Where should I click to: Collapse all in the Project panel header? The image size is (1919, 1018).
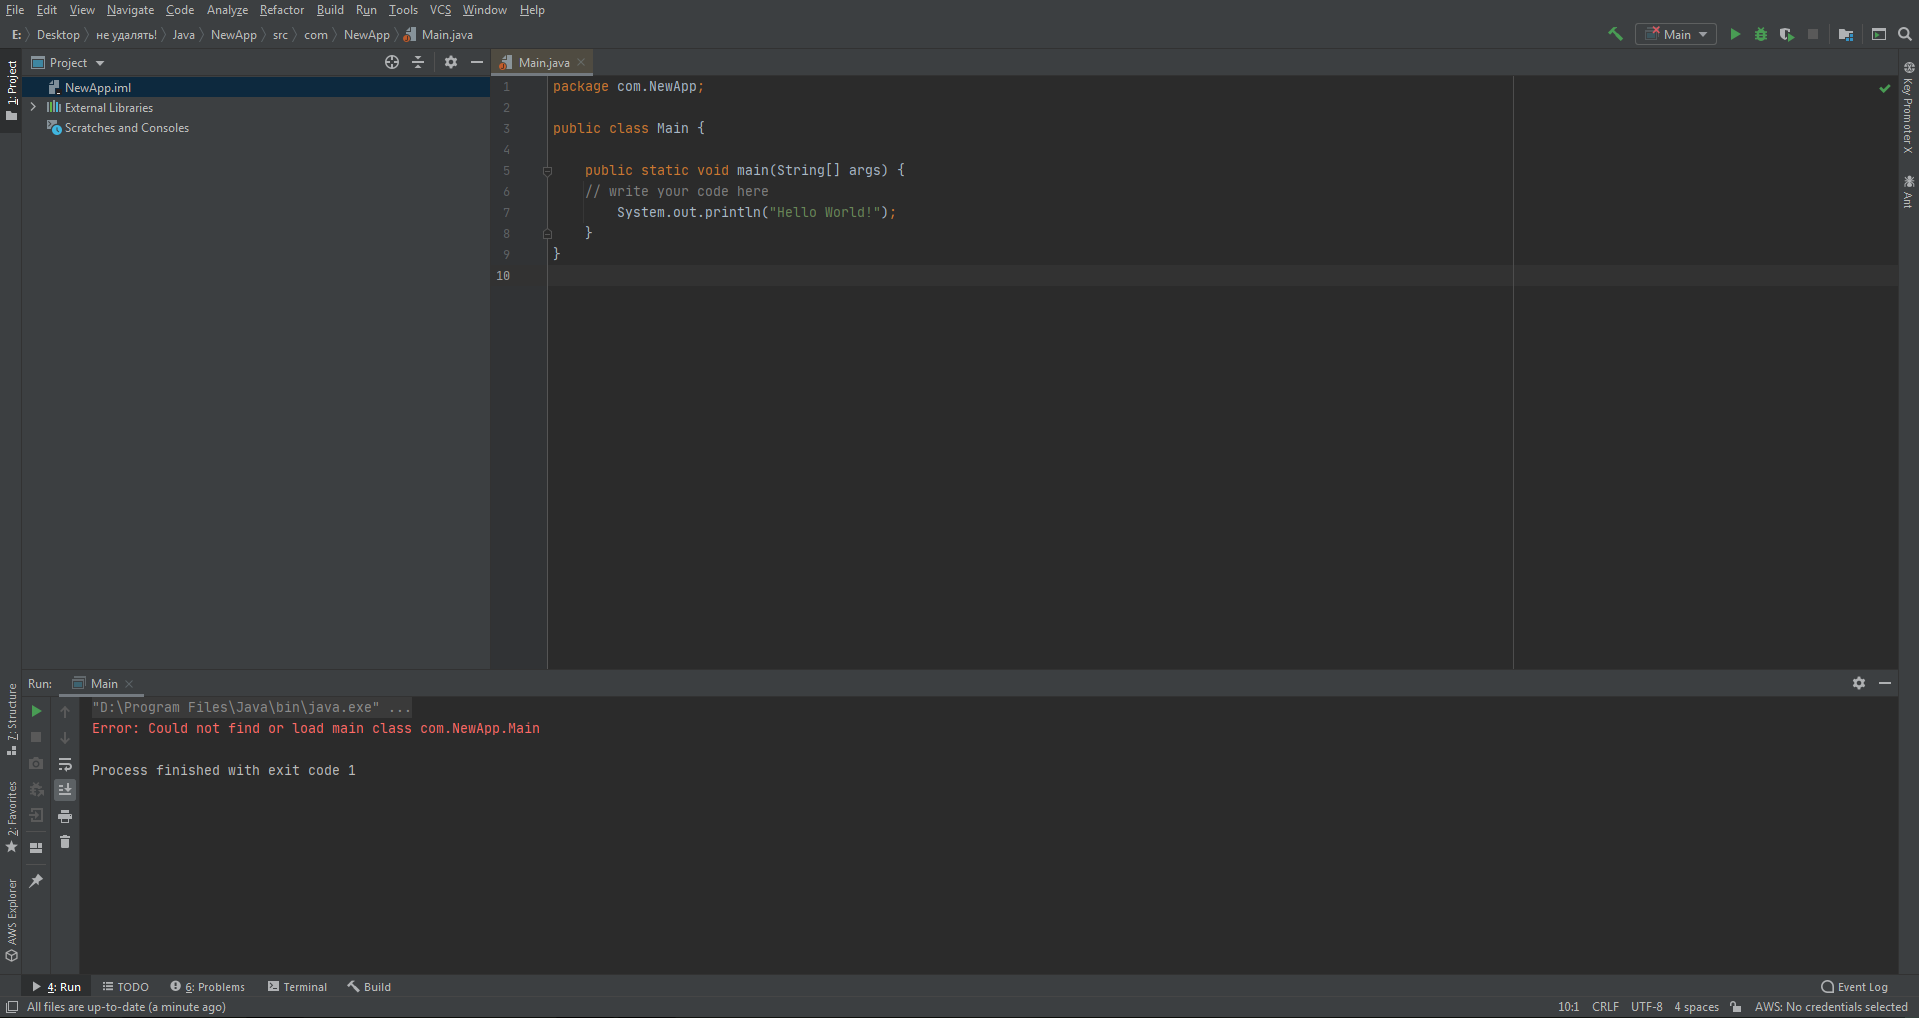click(x=418, y=62)
